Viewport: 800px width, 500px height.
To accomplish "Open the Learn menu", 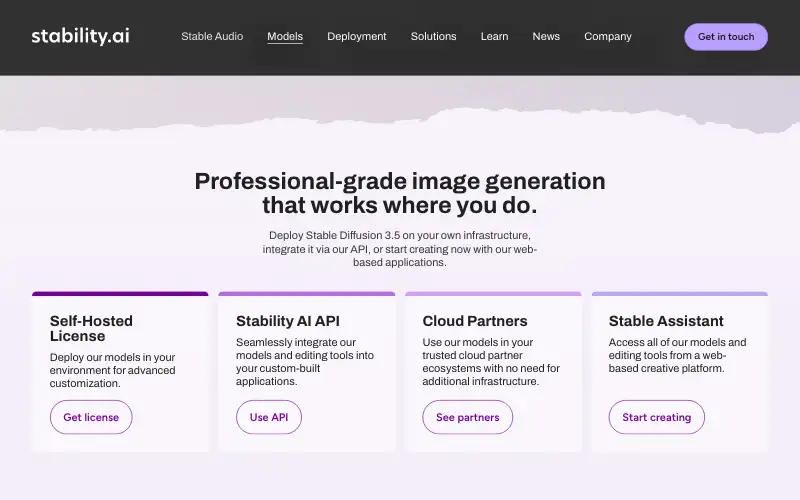I will pos(494,36).
